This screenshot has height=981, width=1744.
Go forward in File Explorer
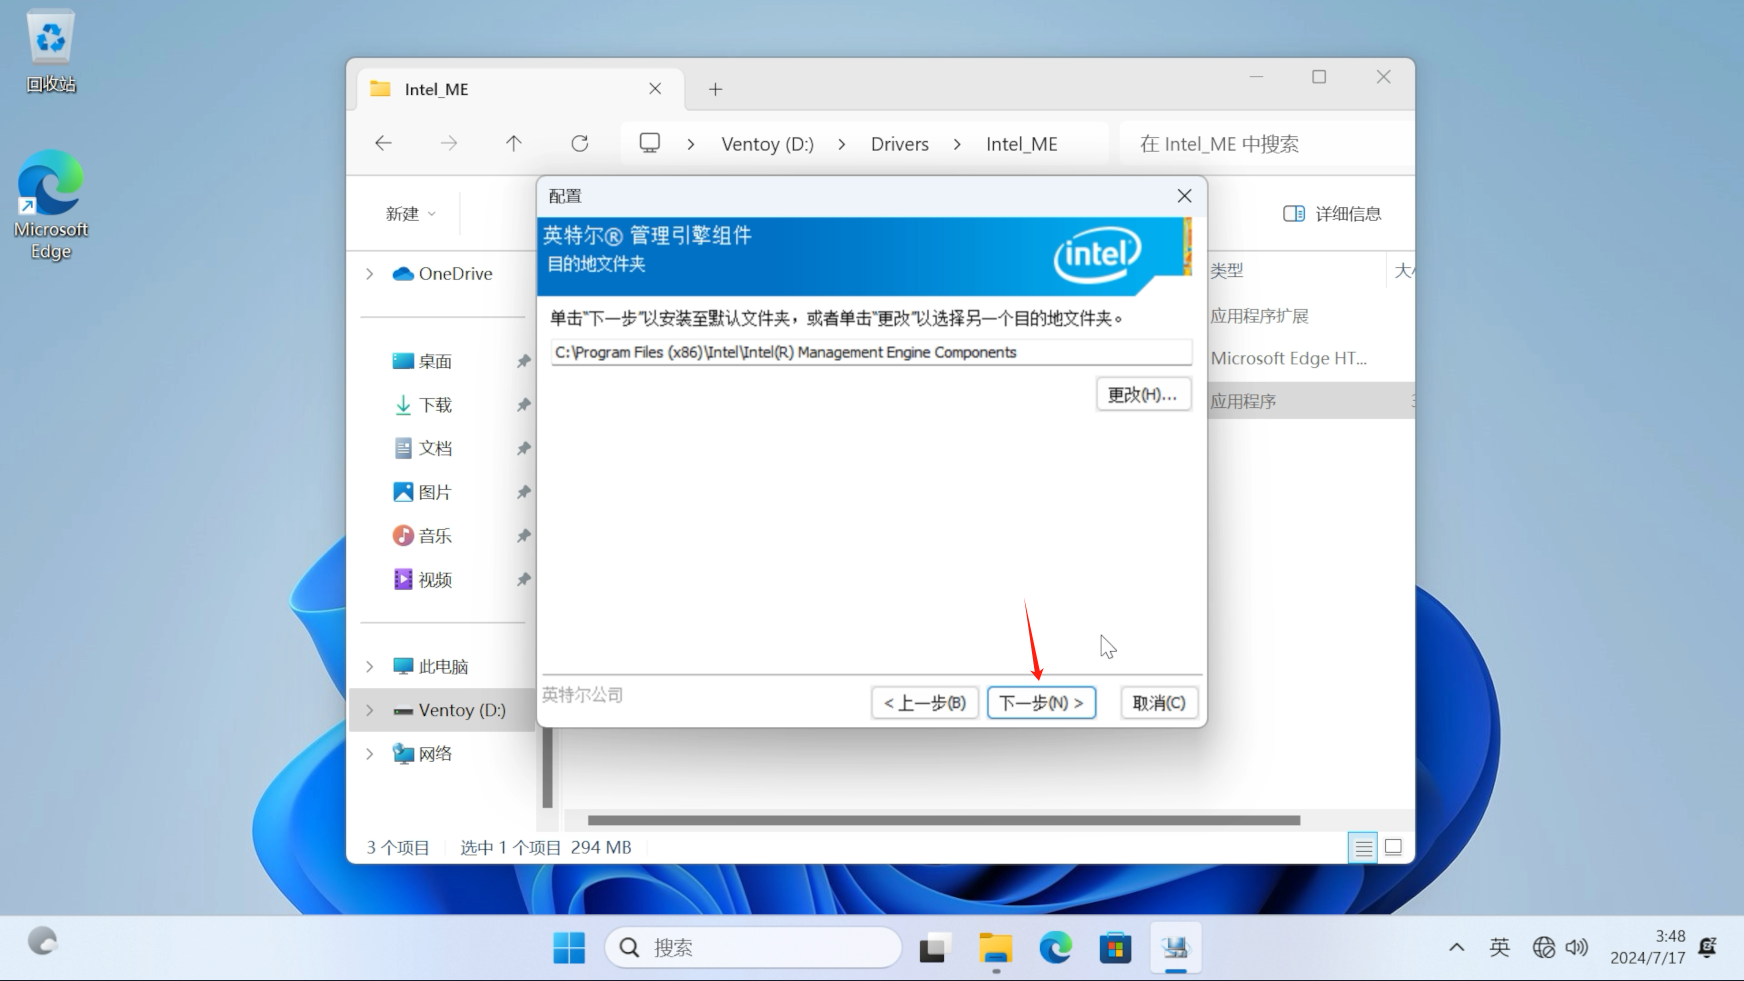pyautogui.click(x=449, y=143)
